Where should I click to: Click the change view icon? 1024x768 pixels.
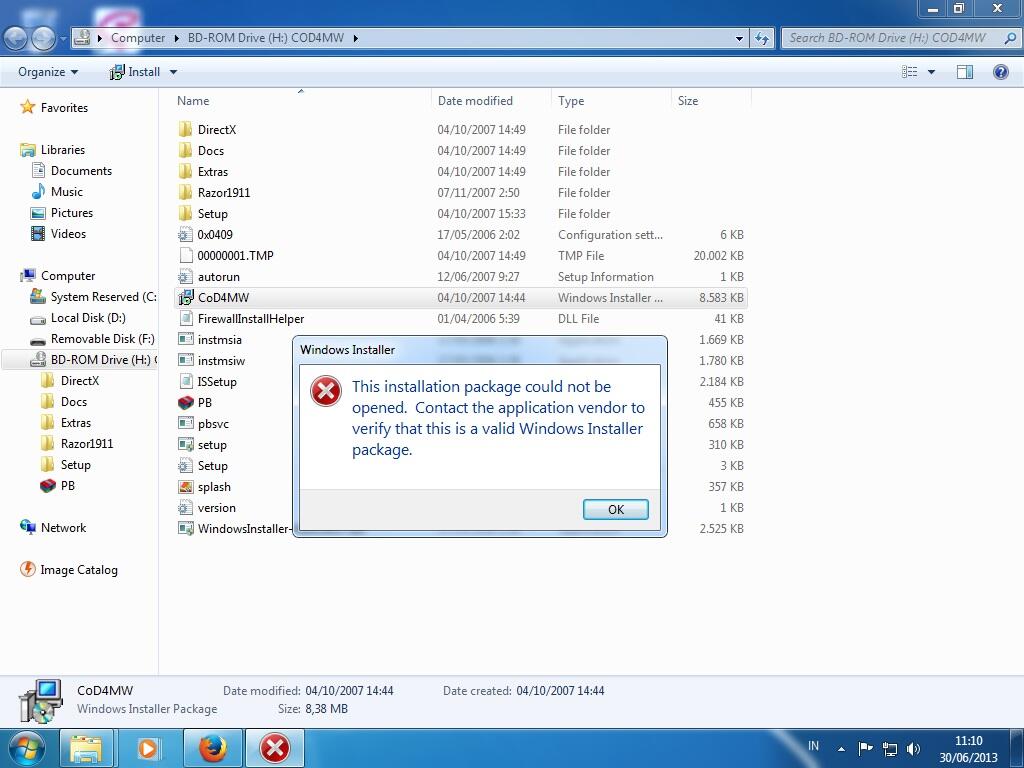pyautogui.click(x=909, y=72)
